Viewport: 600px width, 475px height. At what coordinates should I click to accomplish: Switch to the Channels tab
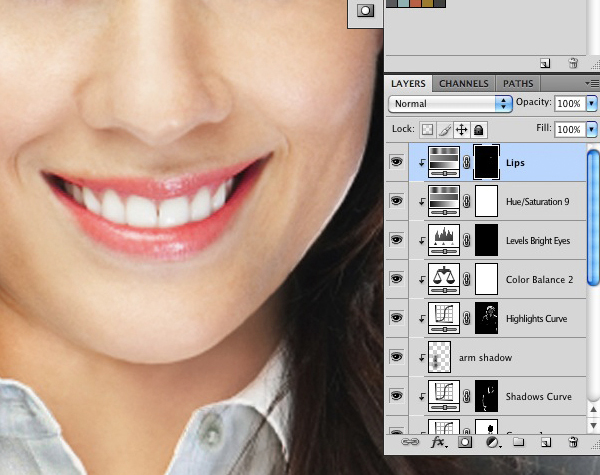click(463, 84)
